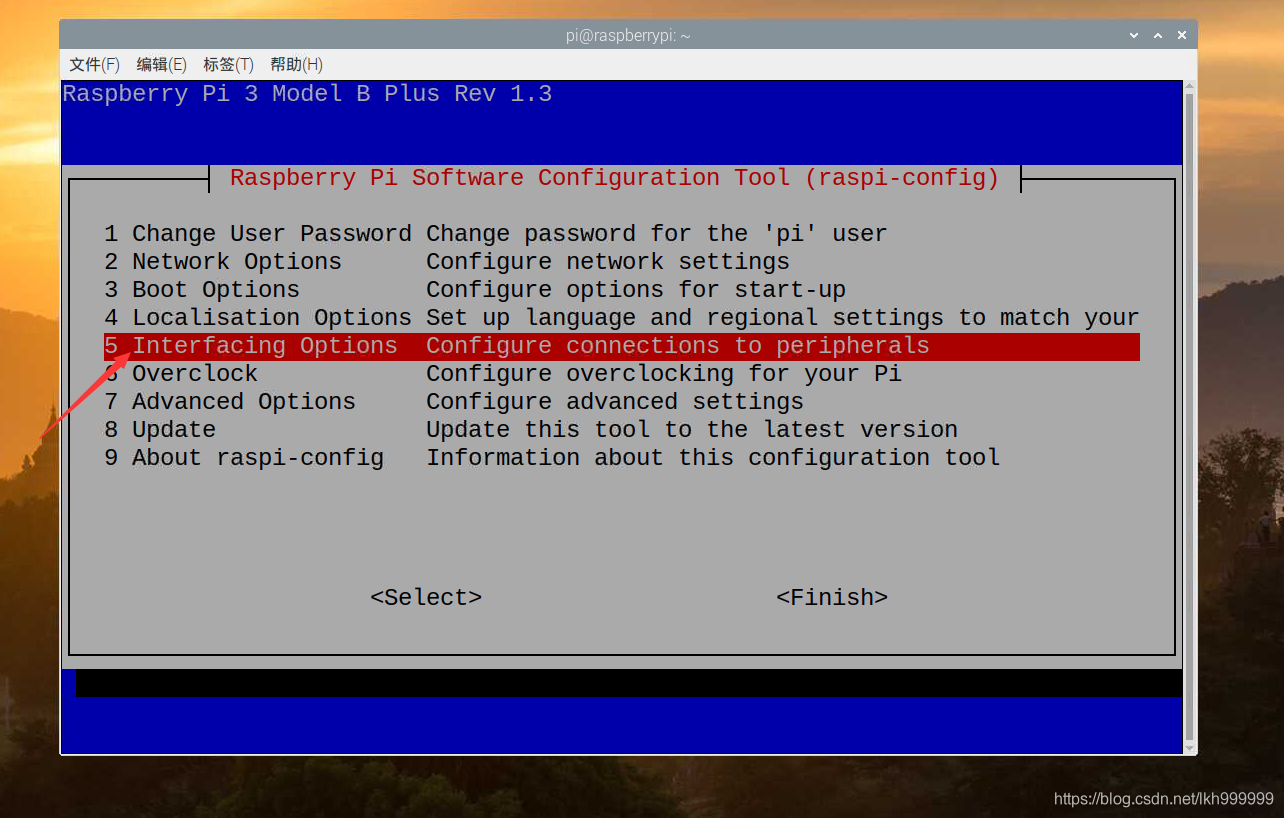Maximize the terminal window
This screenshot has height=818, width=1284.
(x=1158, y=35)
